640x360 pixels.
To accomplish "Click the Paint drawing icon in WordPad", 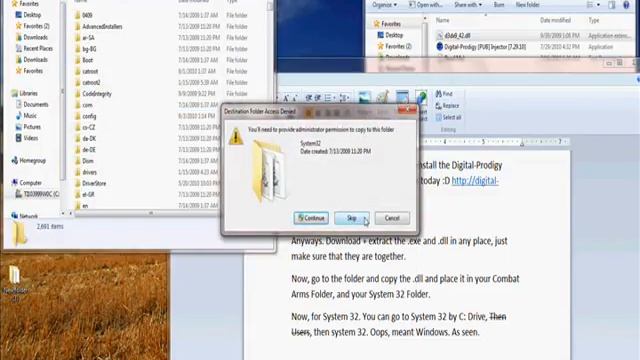I will coord(383,97).
